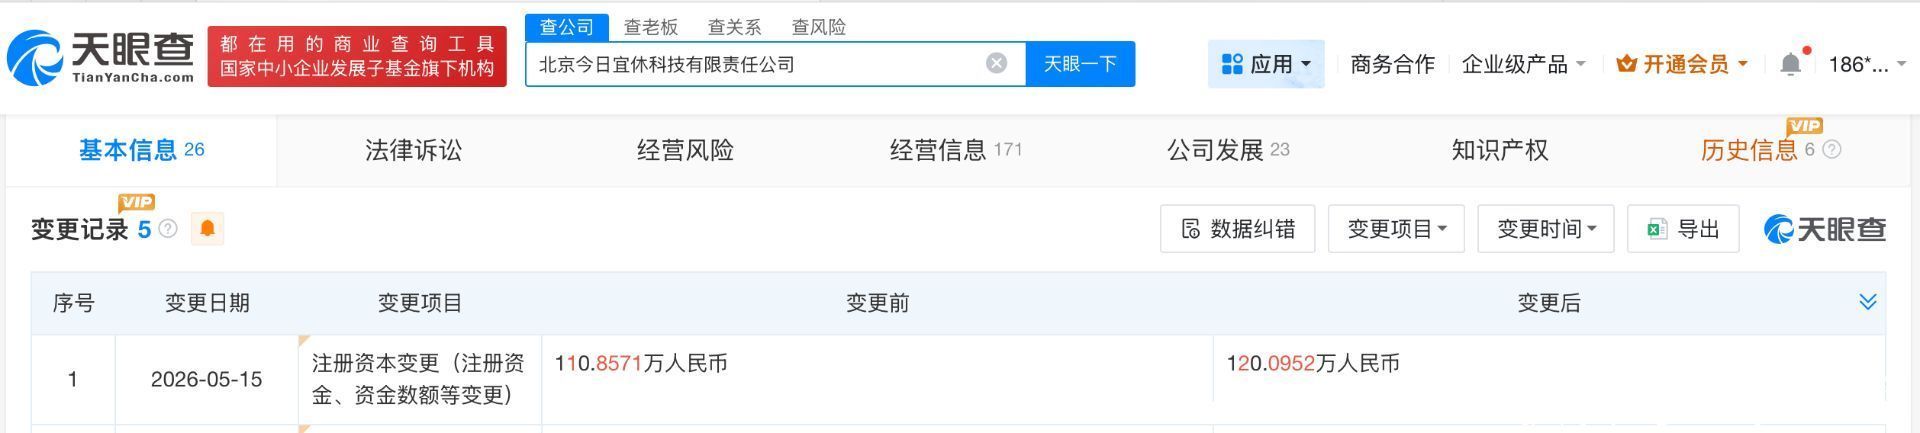The width and height of the screenshot is (1920, 433).
Task: Switch to the 查老板 search tab
Action: tap(651, 27)
